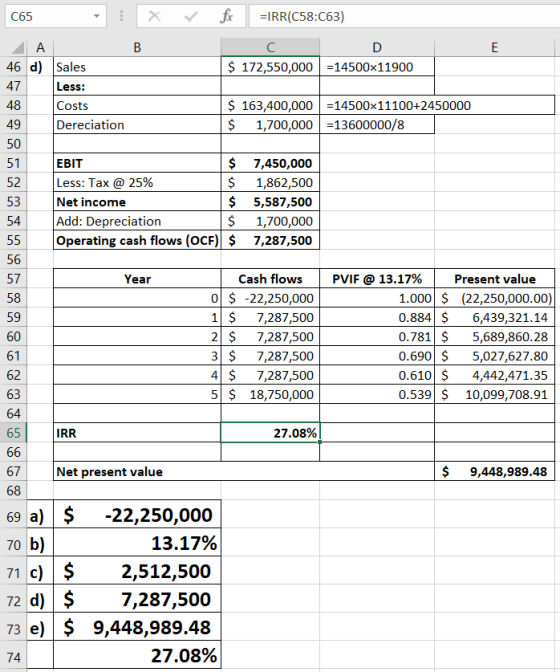The width and height of the screenshot is (560, 672).
Task: Open the Name Box dropdown arrow
Action: [x=97, y=16]
